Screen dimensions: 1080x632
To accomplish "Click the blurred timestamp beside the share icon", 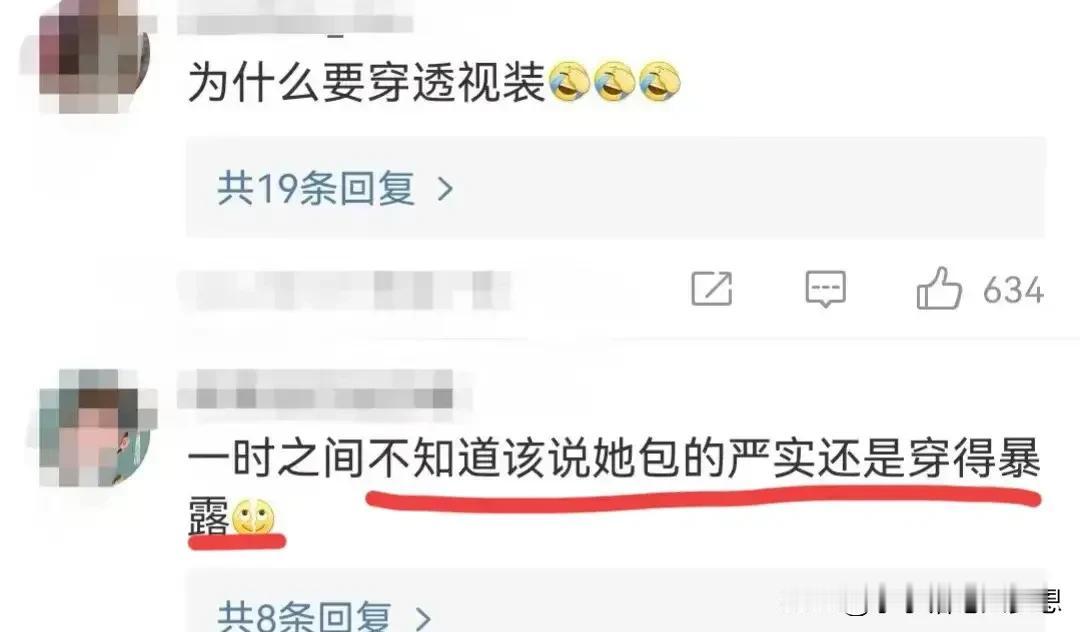I will (344, 290).
